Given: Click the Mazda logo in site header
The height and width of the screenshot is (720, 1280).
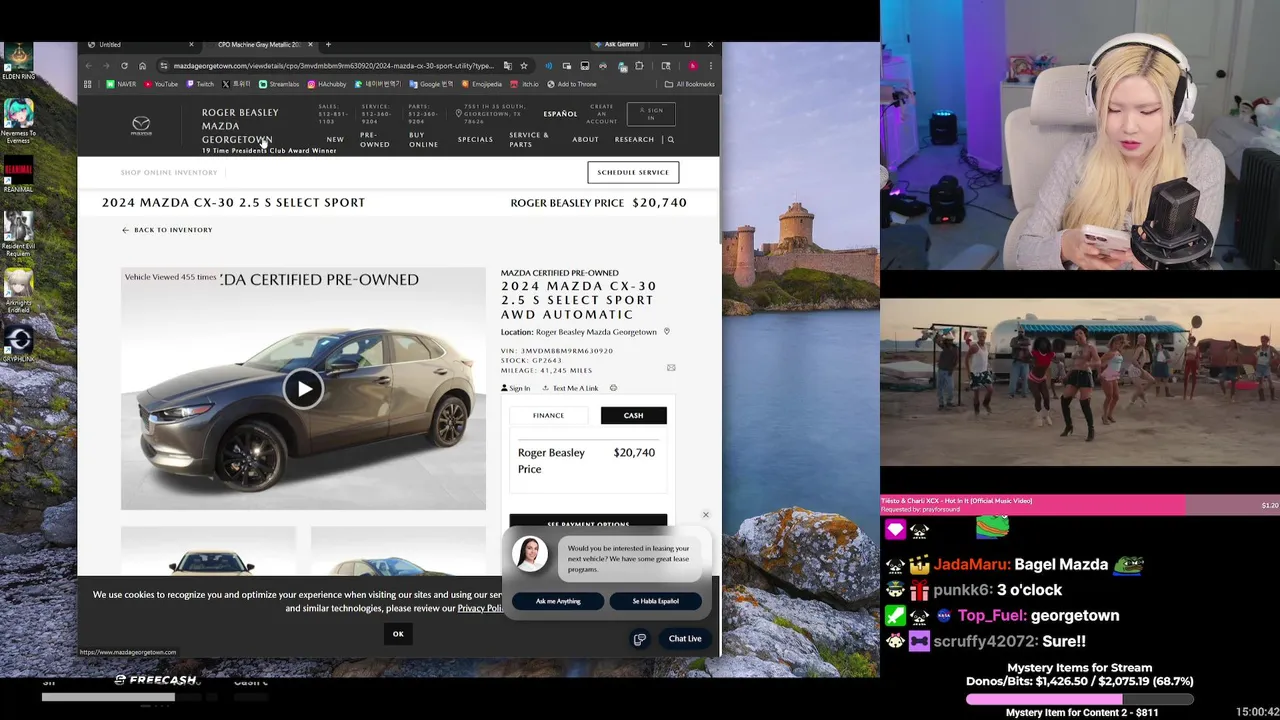Looking at the screenshot, I should [x=141, y=126].
